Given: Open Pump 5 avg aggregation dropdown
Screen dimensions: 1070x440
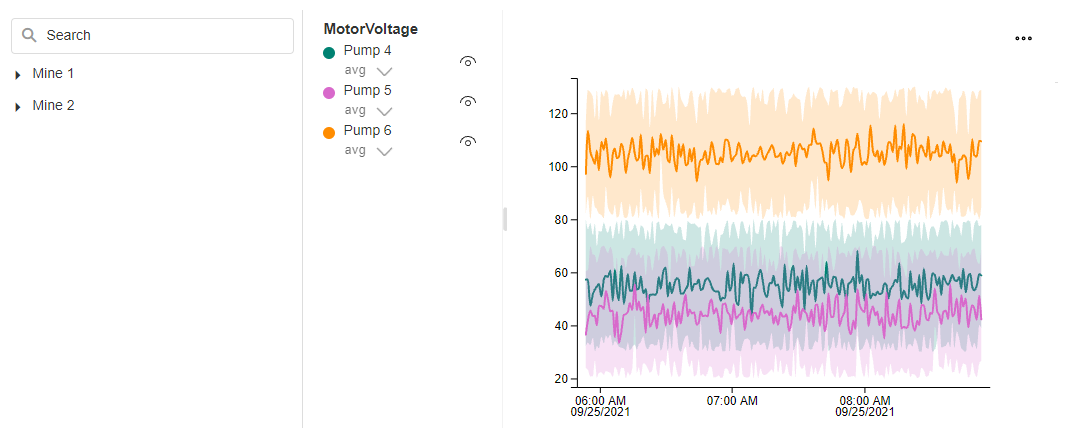Looking at the screenshot, I should coord(384,111).
